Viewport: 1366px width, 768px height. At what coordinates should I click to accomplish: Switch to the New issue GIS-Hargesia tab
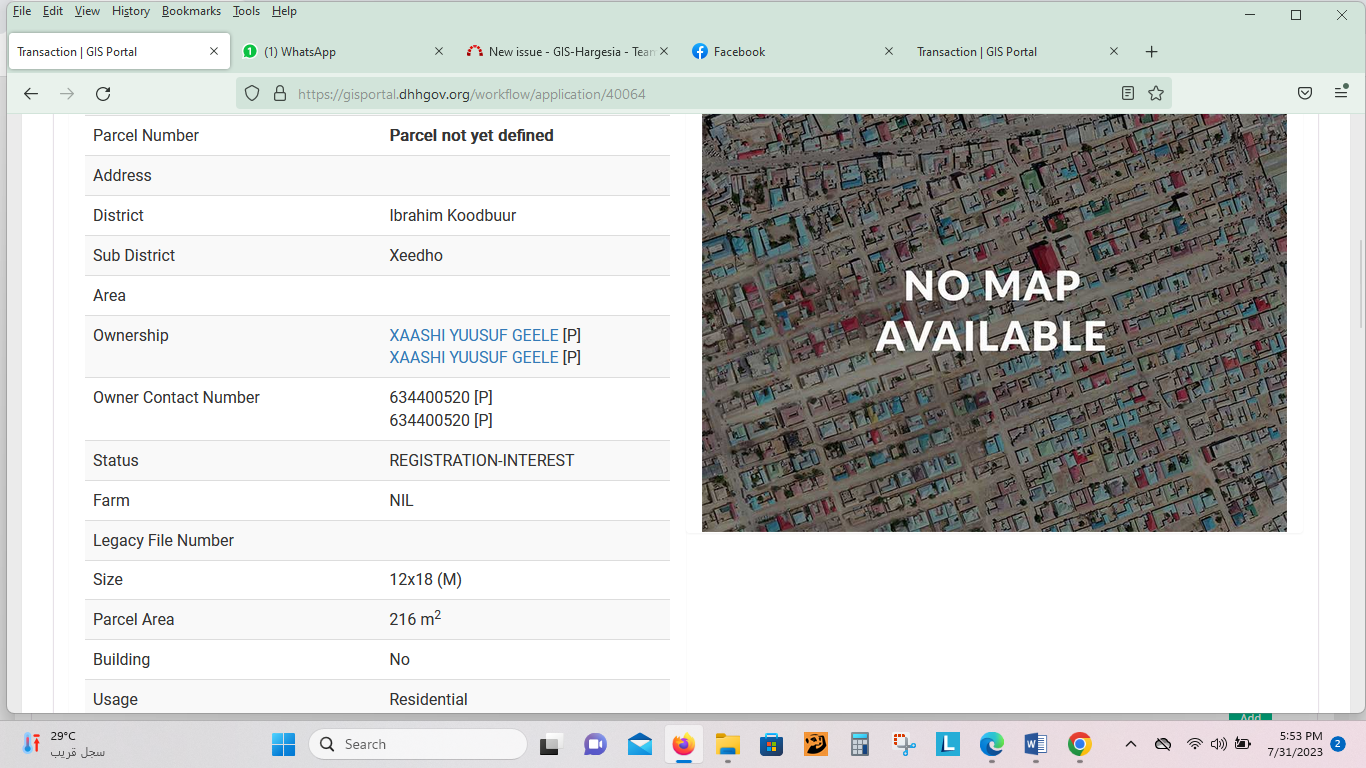click(x=567, y=52)
